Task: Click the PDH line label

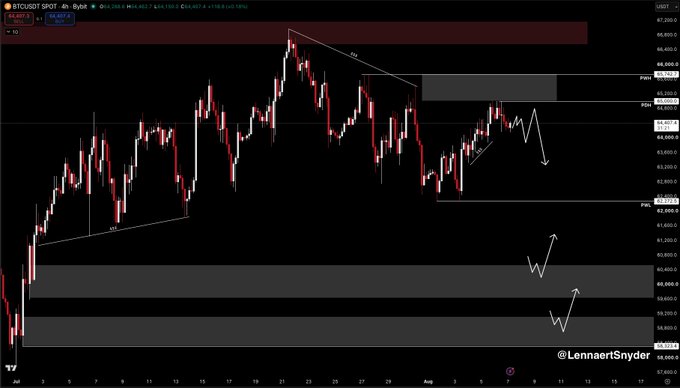Action: [x=646, y=105]
